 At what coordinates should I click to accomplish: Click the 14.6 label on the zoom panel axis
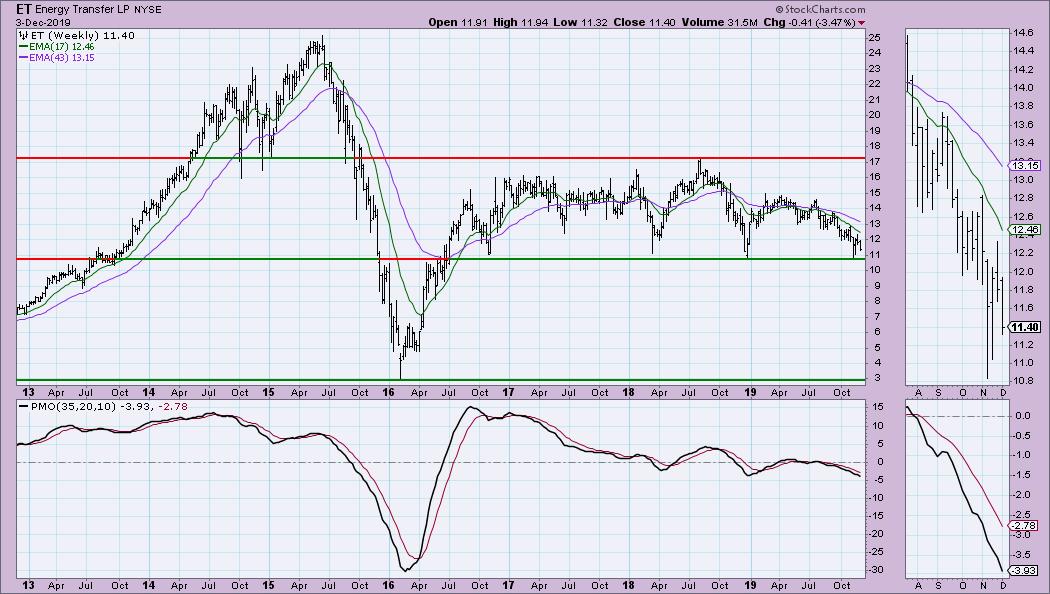pyautogui.click(x=1023, y=32)
